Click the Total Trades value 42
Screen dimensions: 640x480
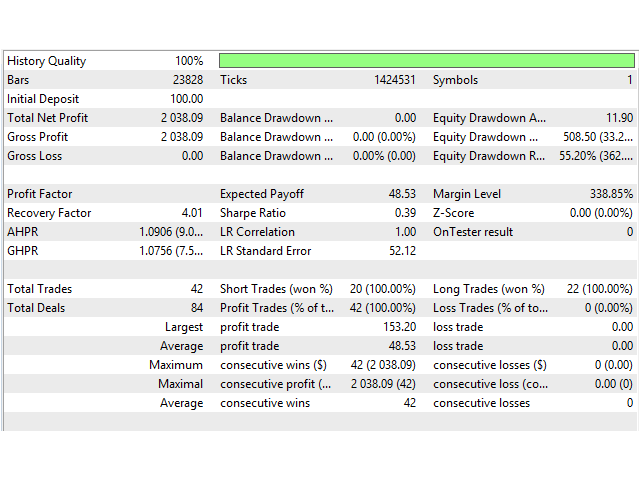pyautogui.click(x=195, y=289)
